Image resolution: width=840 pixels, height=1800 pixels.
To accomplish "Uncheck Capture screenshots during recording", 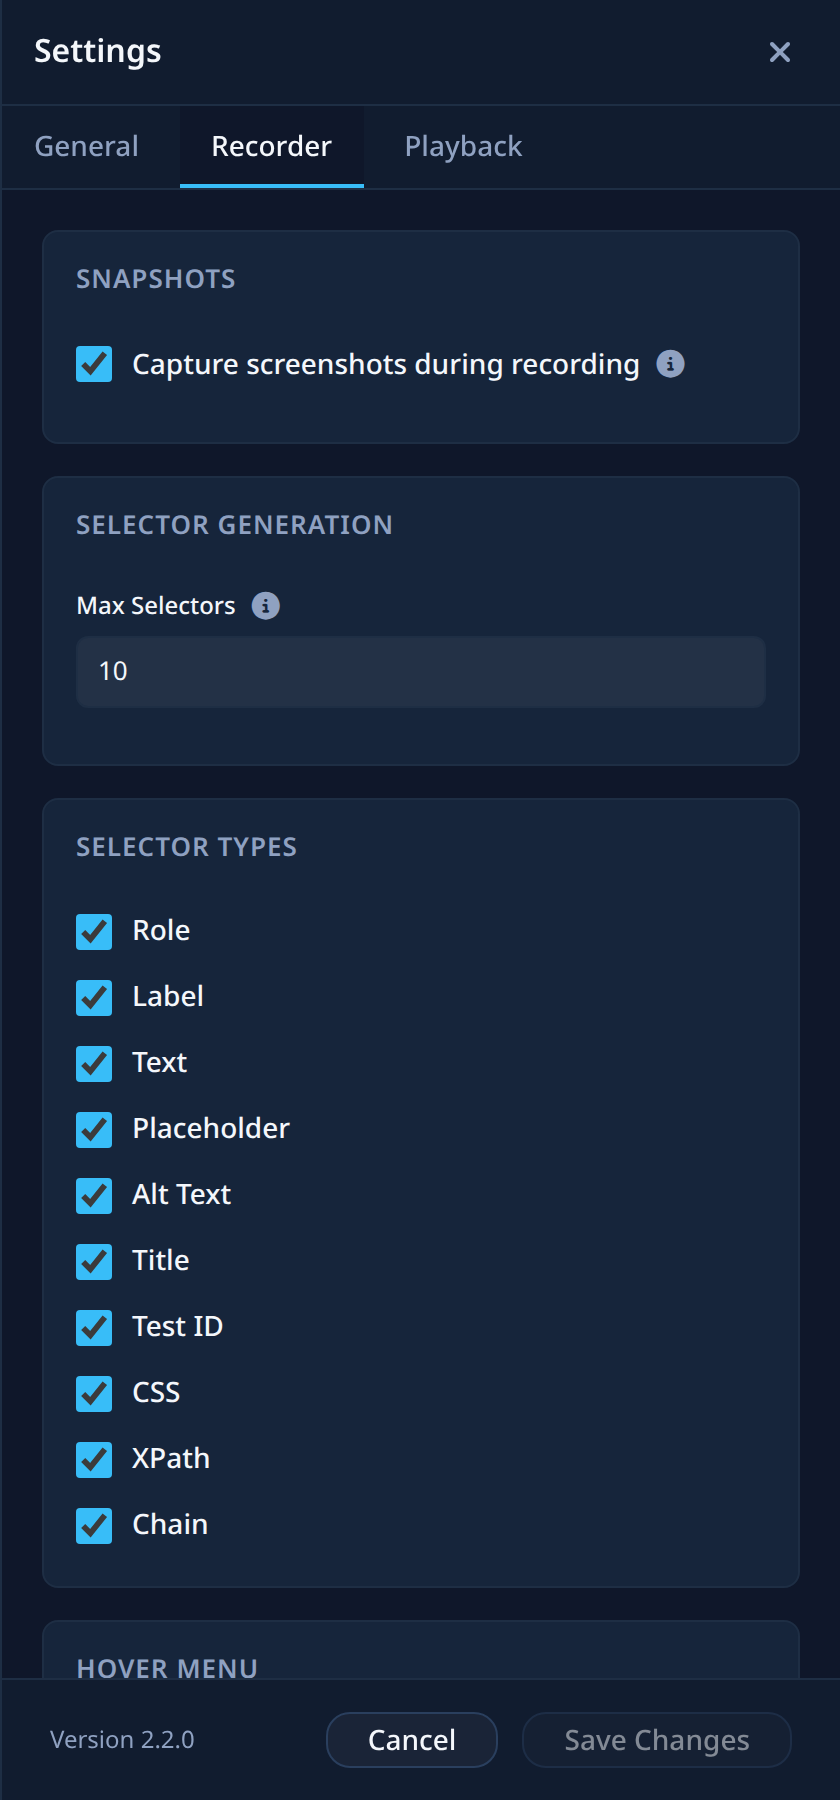I will coord(94,364).
